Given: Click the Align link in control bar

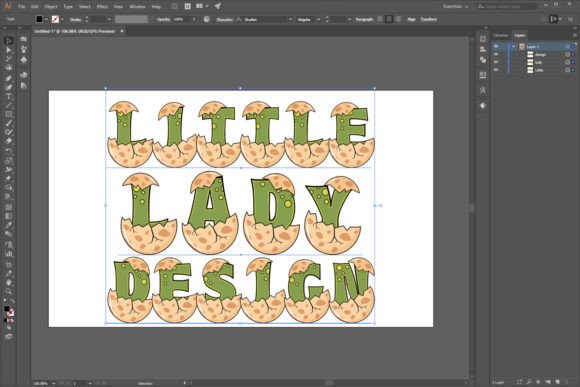Looking at the screenshot, I should [411, 19].
